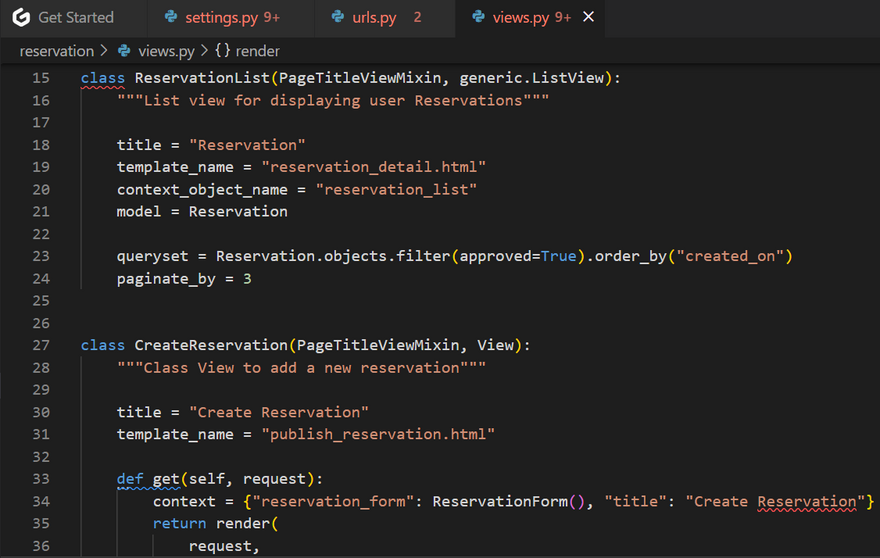This screenshot has height=558, width=880.
Task: Open the Get Started tab
Action: click(x=75, y=17)
